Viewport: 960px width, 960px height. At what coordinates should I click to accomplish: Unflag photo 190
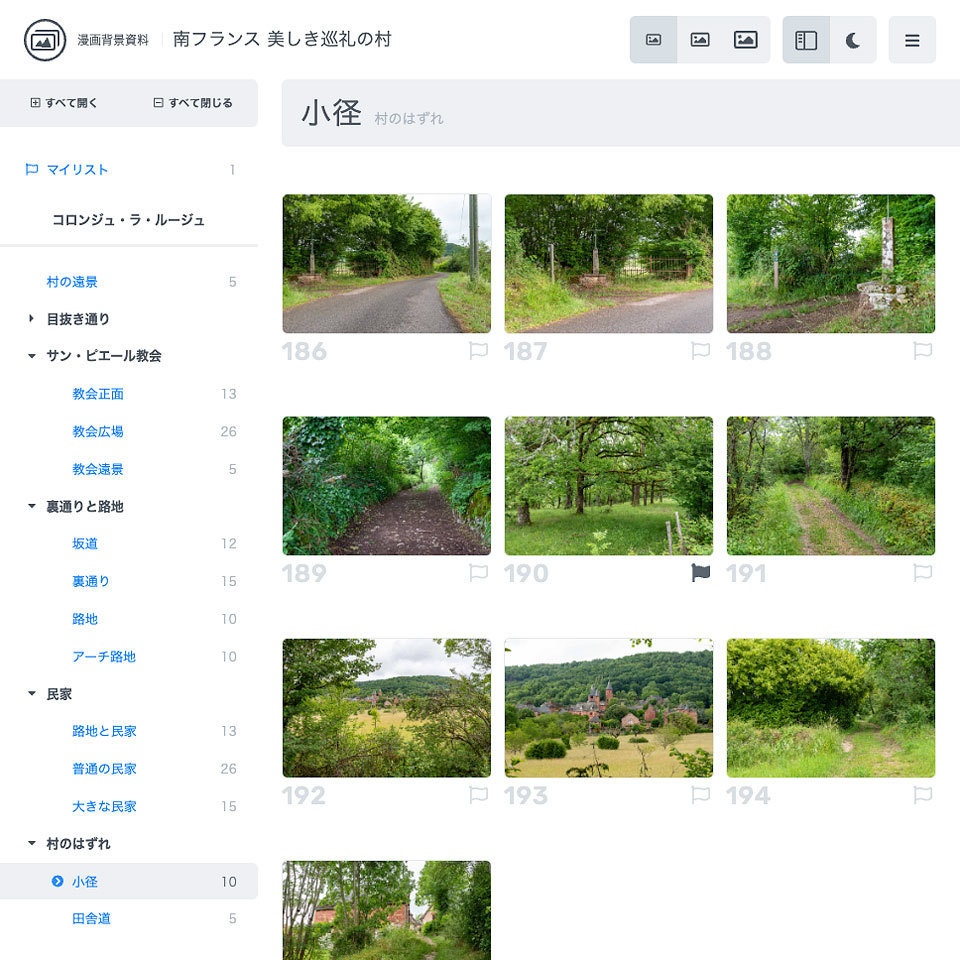(700, 573)
